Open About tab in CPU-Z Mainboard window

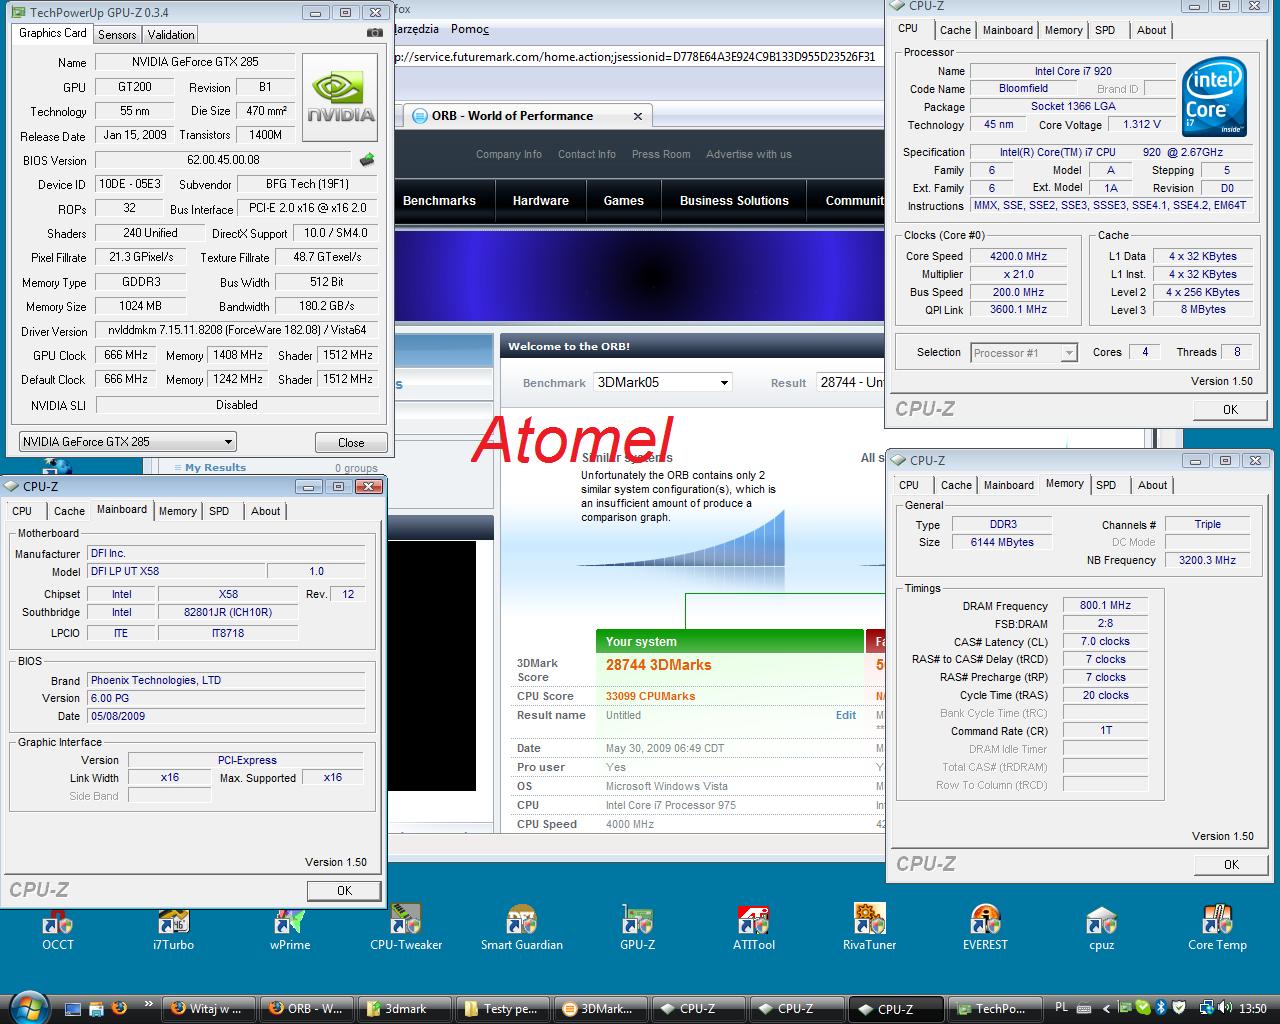[x=265, y=511]
